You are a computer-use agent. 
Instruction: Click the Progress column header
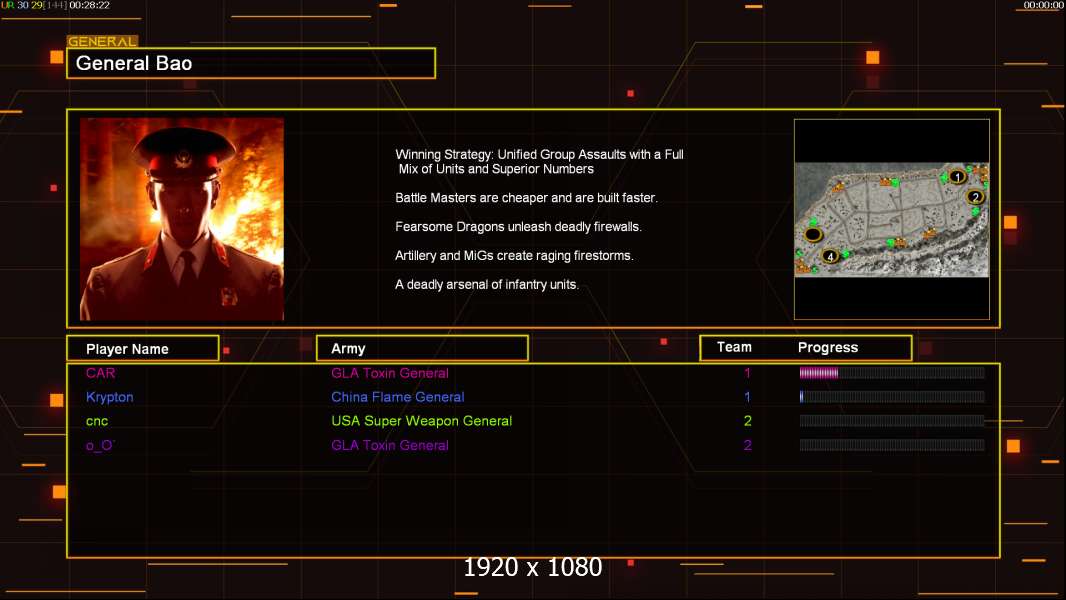827,347
